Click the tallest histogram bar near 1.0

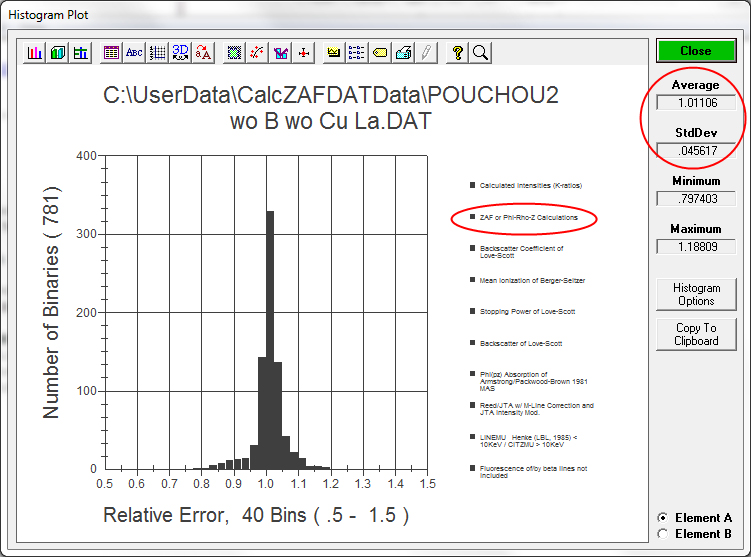(x=269, y=340)
